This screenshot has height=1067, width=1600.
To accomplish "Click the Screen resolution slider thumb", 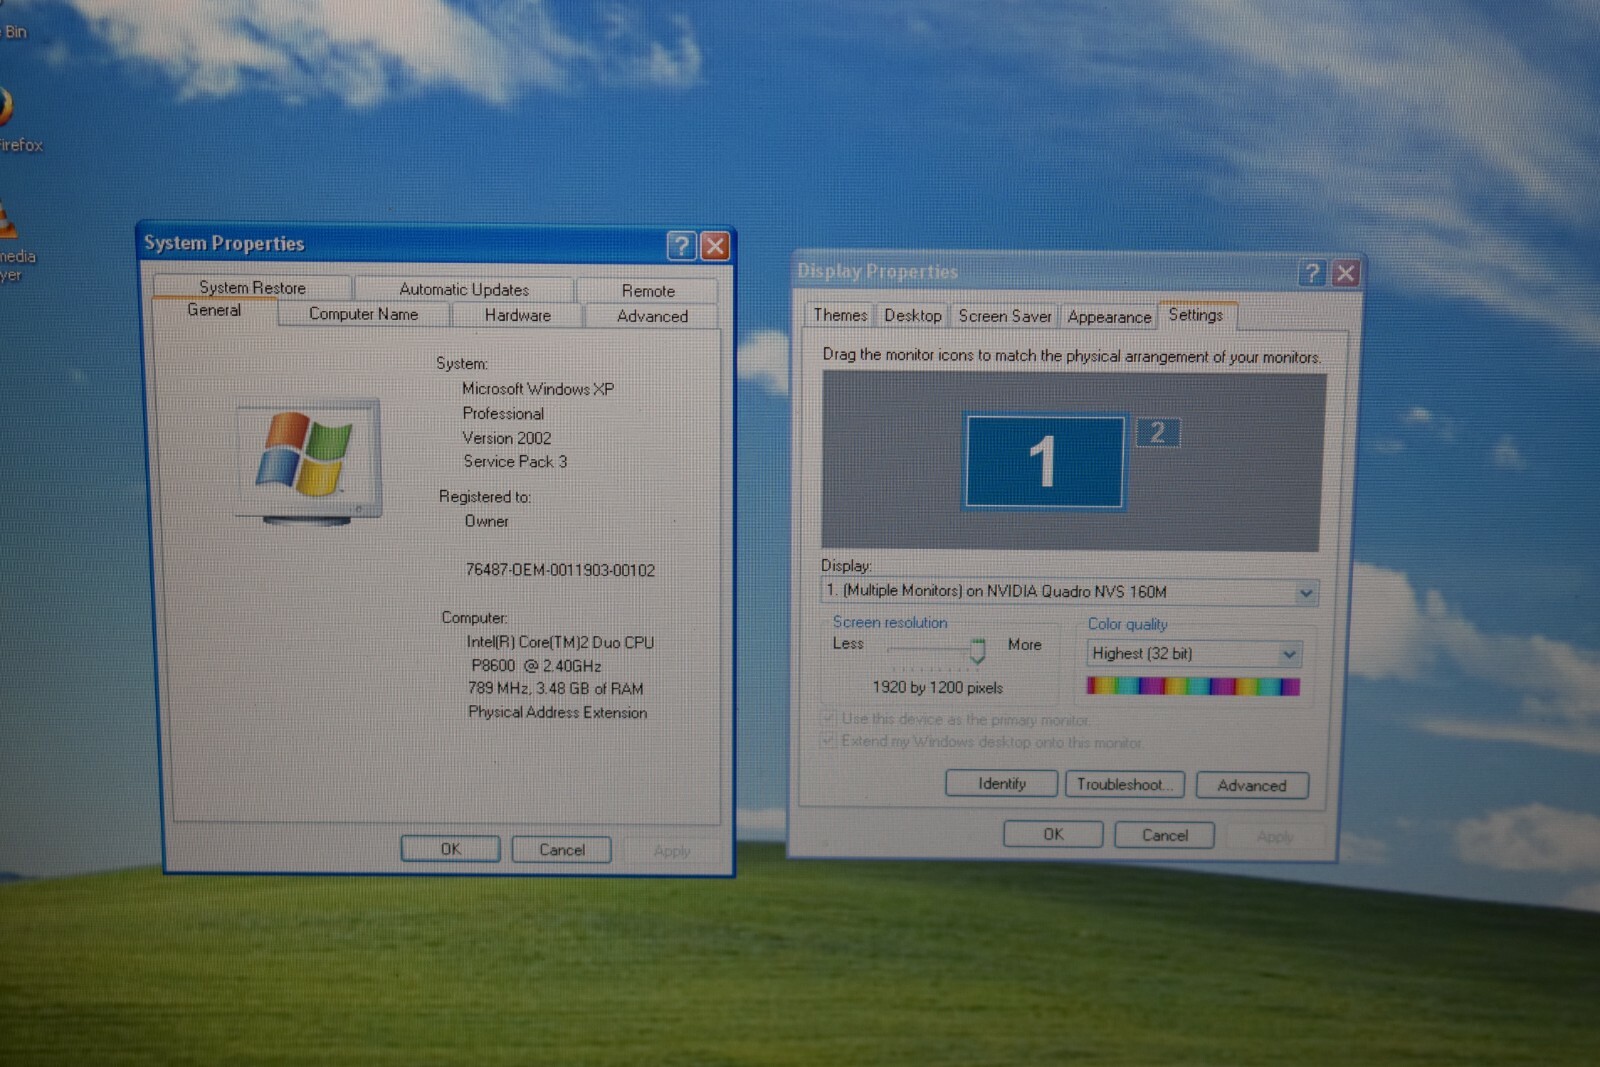I will (978, 651).
